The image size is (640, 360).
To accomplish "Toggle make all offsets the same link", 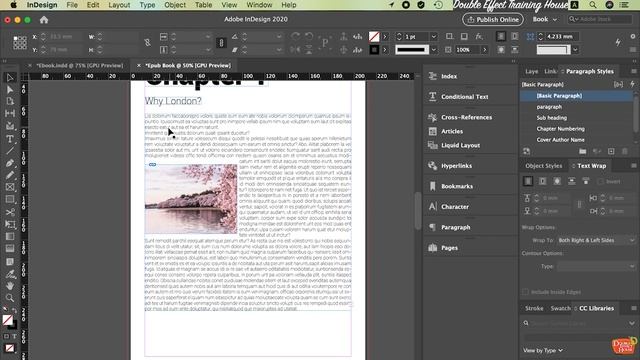I will 579,204.
